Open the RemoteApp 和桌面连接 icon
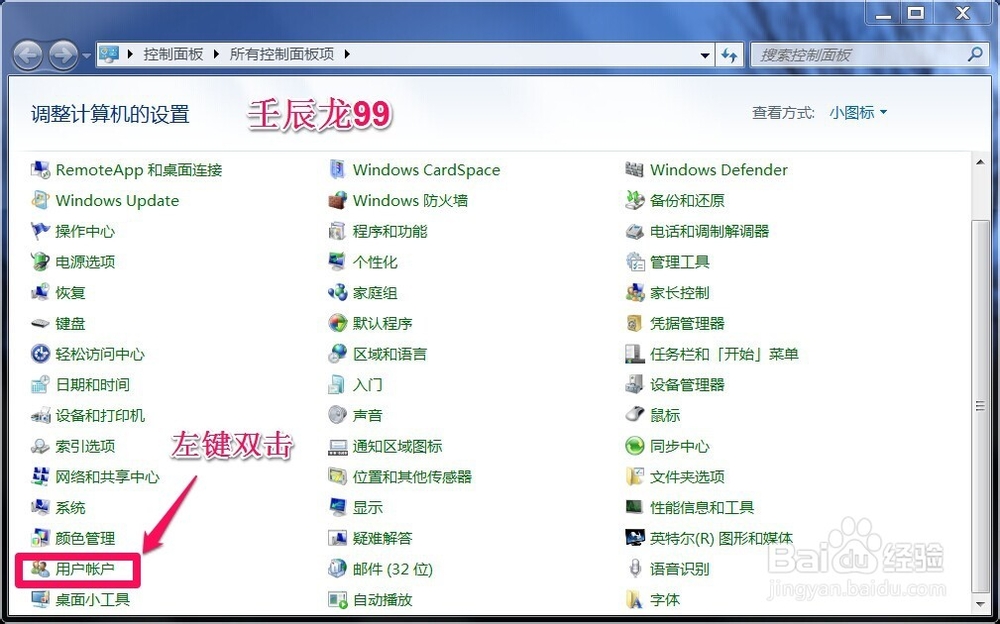Image resolution: width=1000 pixels, height=624 pixels. click(40, 170)
